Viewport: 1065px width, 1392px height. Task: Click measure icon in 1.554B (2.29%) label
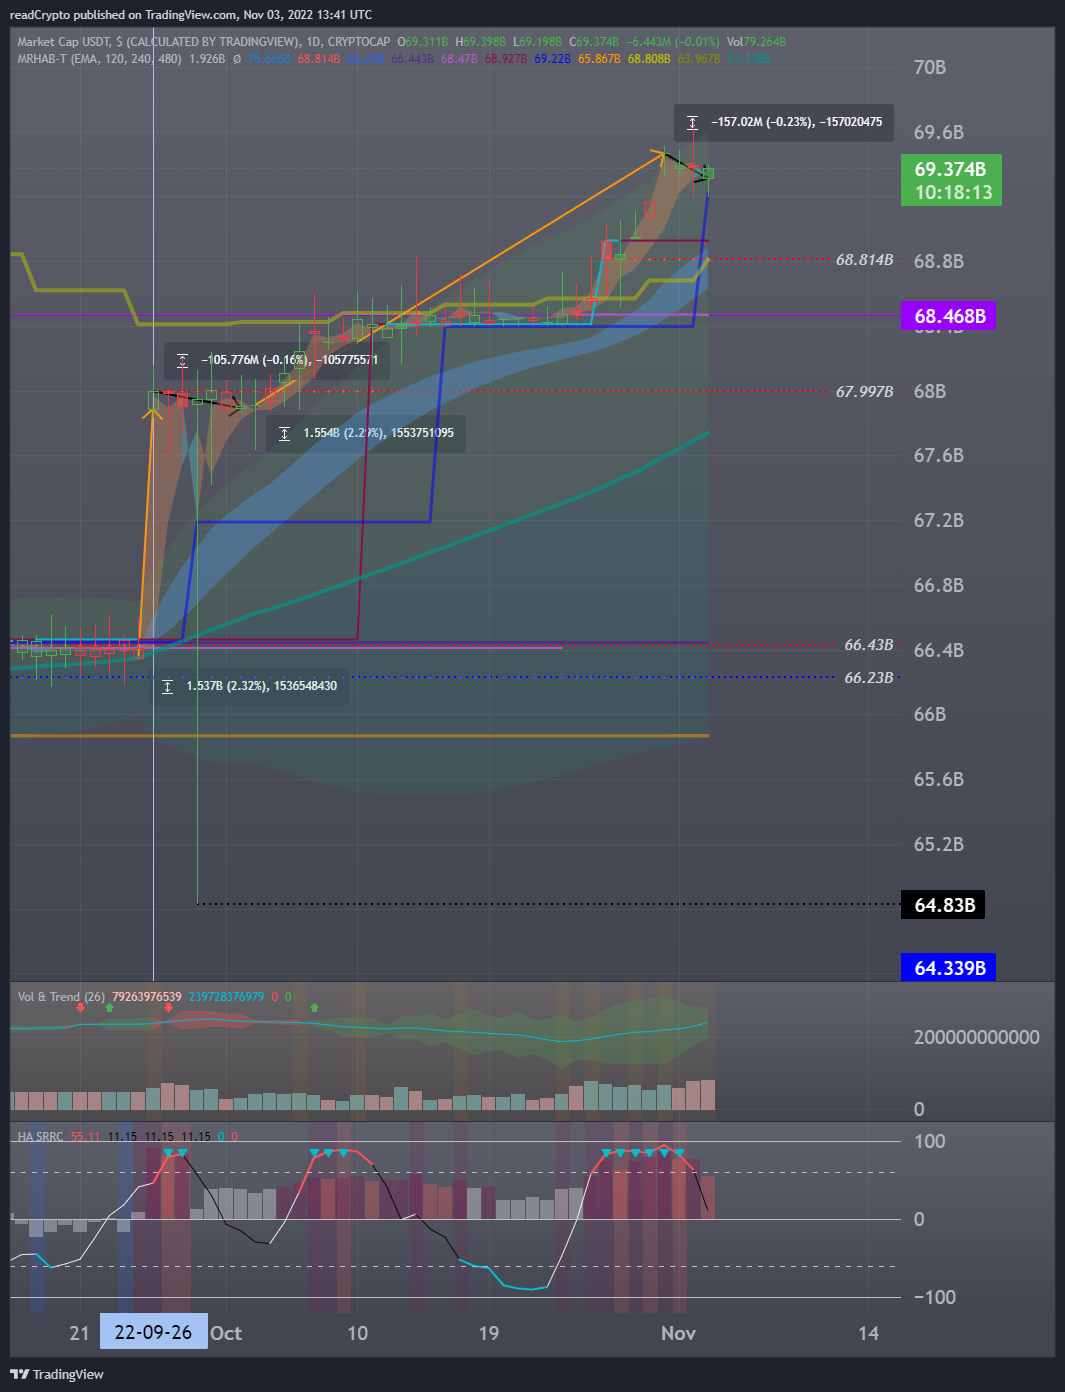[x=284, y=433]
